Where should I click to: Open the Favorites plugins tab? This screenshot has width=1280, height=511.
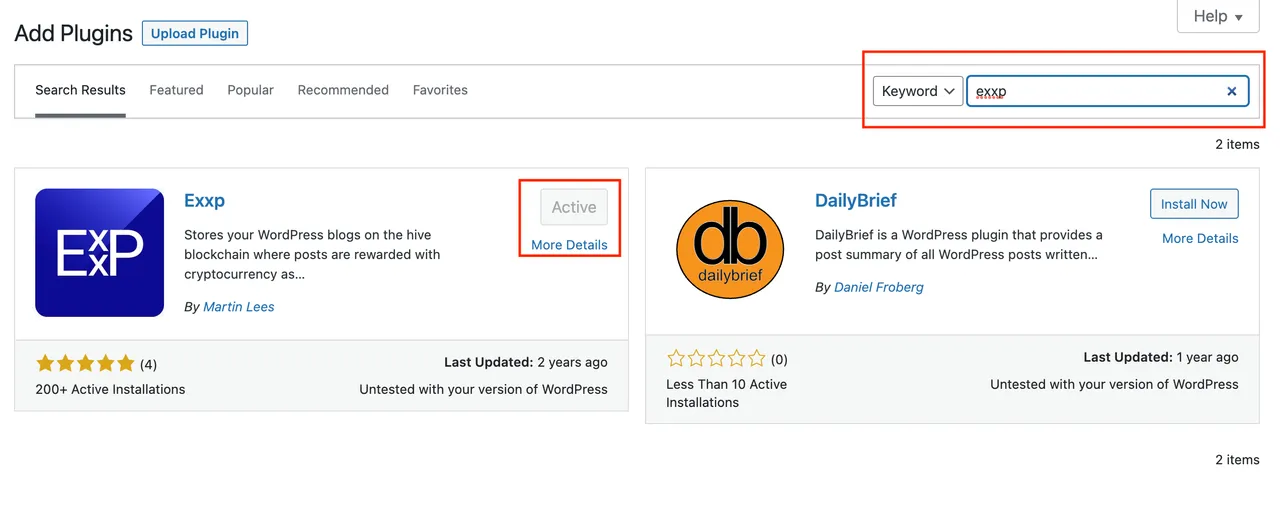[440, 90]
